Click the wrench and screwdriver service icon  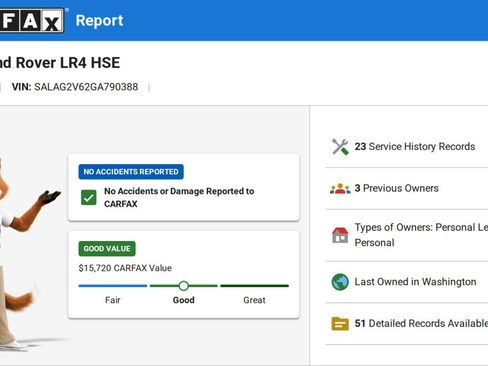pos(340,147)
